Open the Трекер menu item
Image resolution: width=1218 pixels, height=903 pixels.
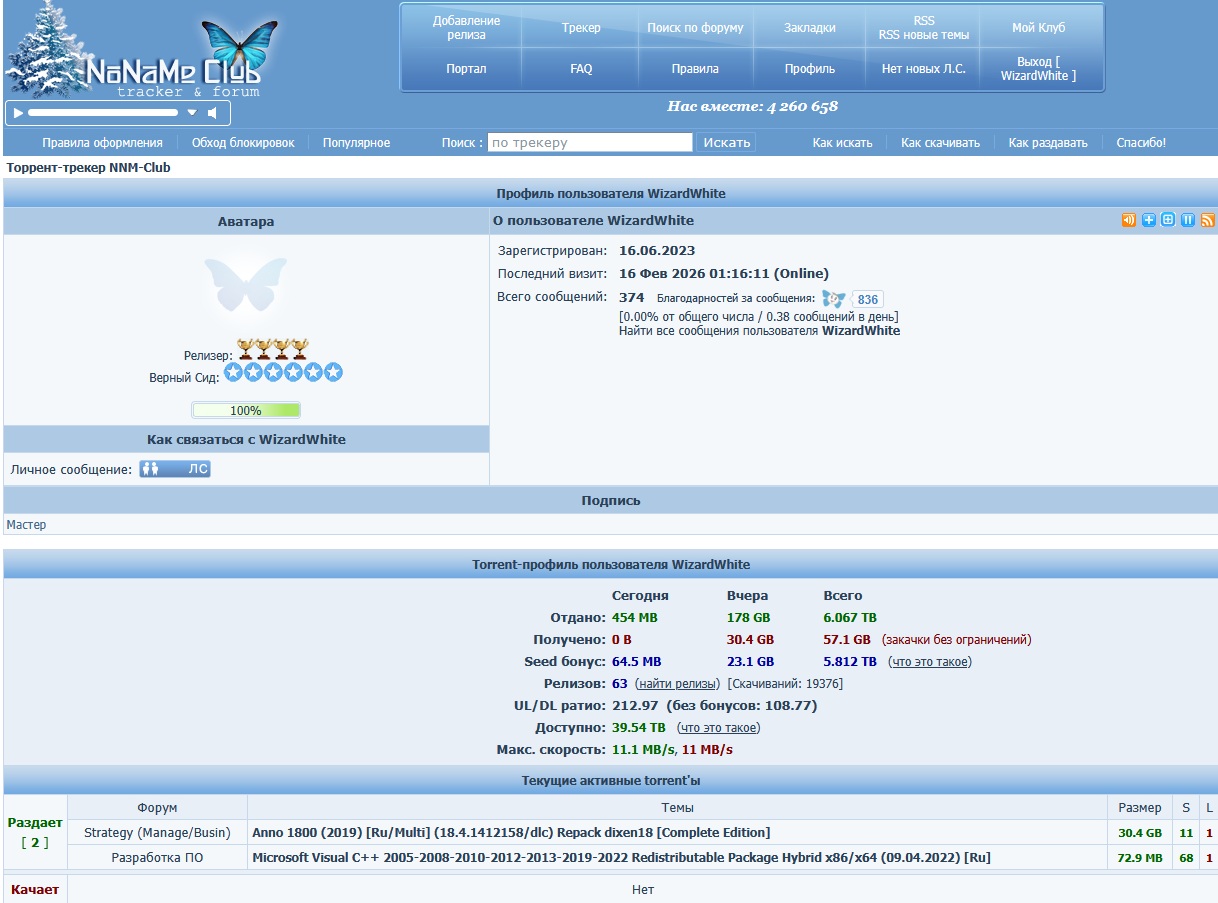pos(581,28)
